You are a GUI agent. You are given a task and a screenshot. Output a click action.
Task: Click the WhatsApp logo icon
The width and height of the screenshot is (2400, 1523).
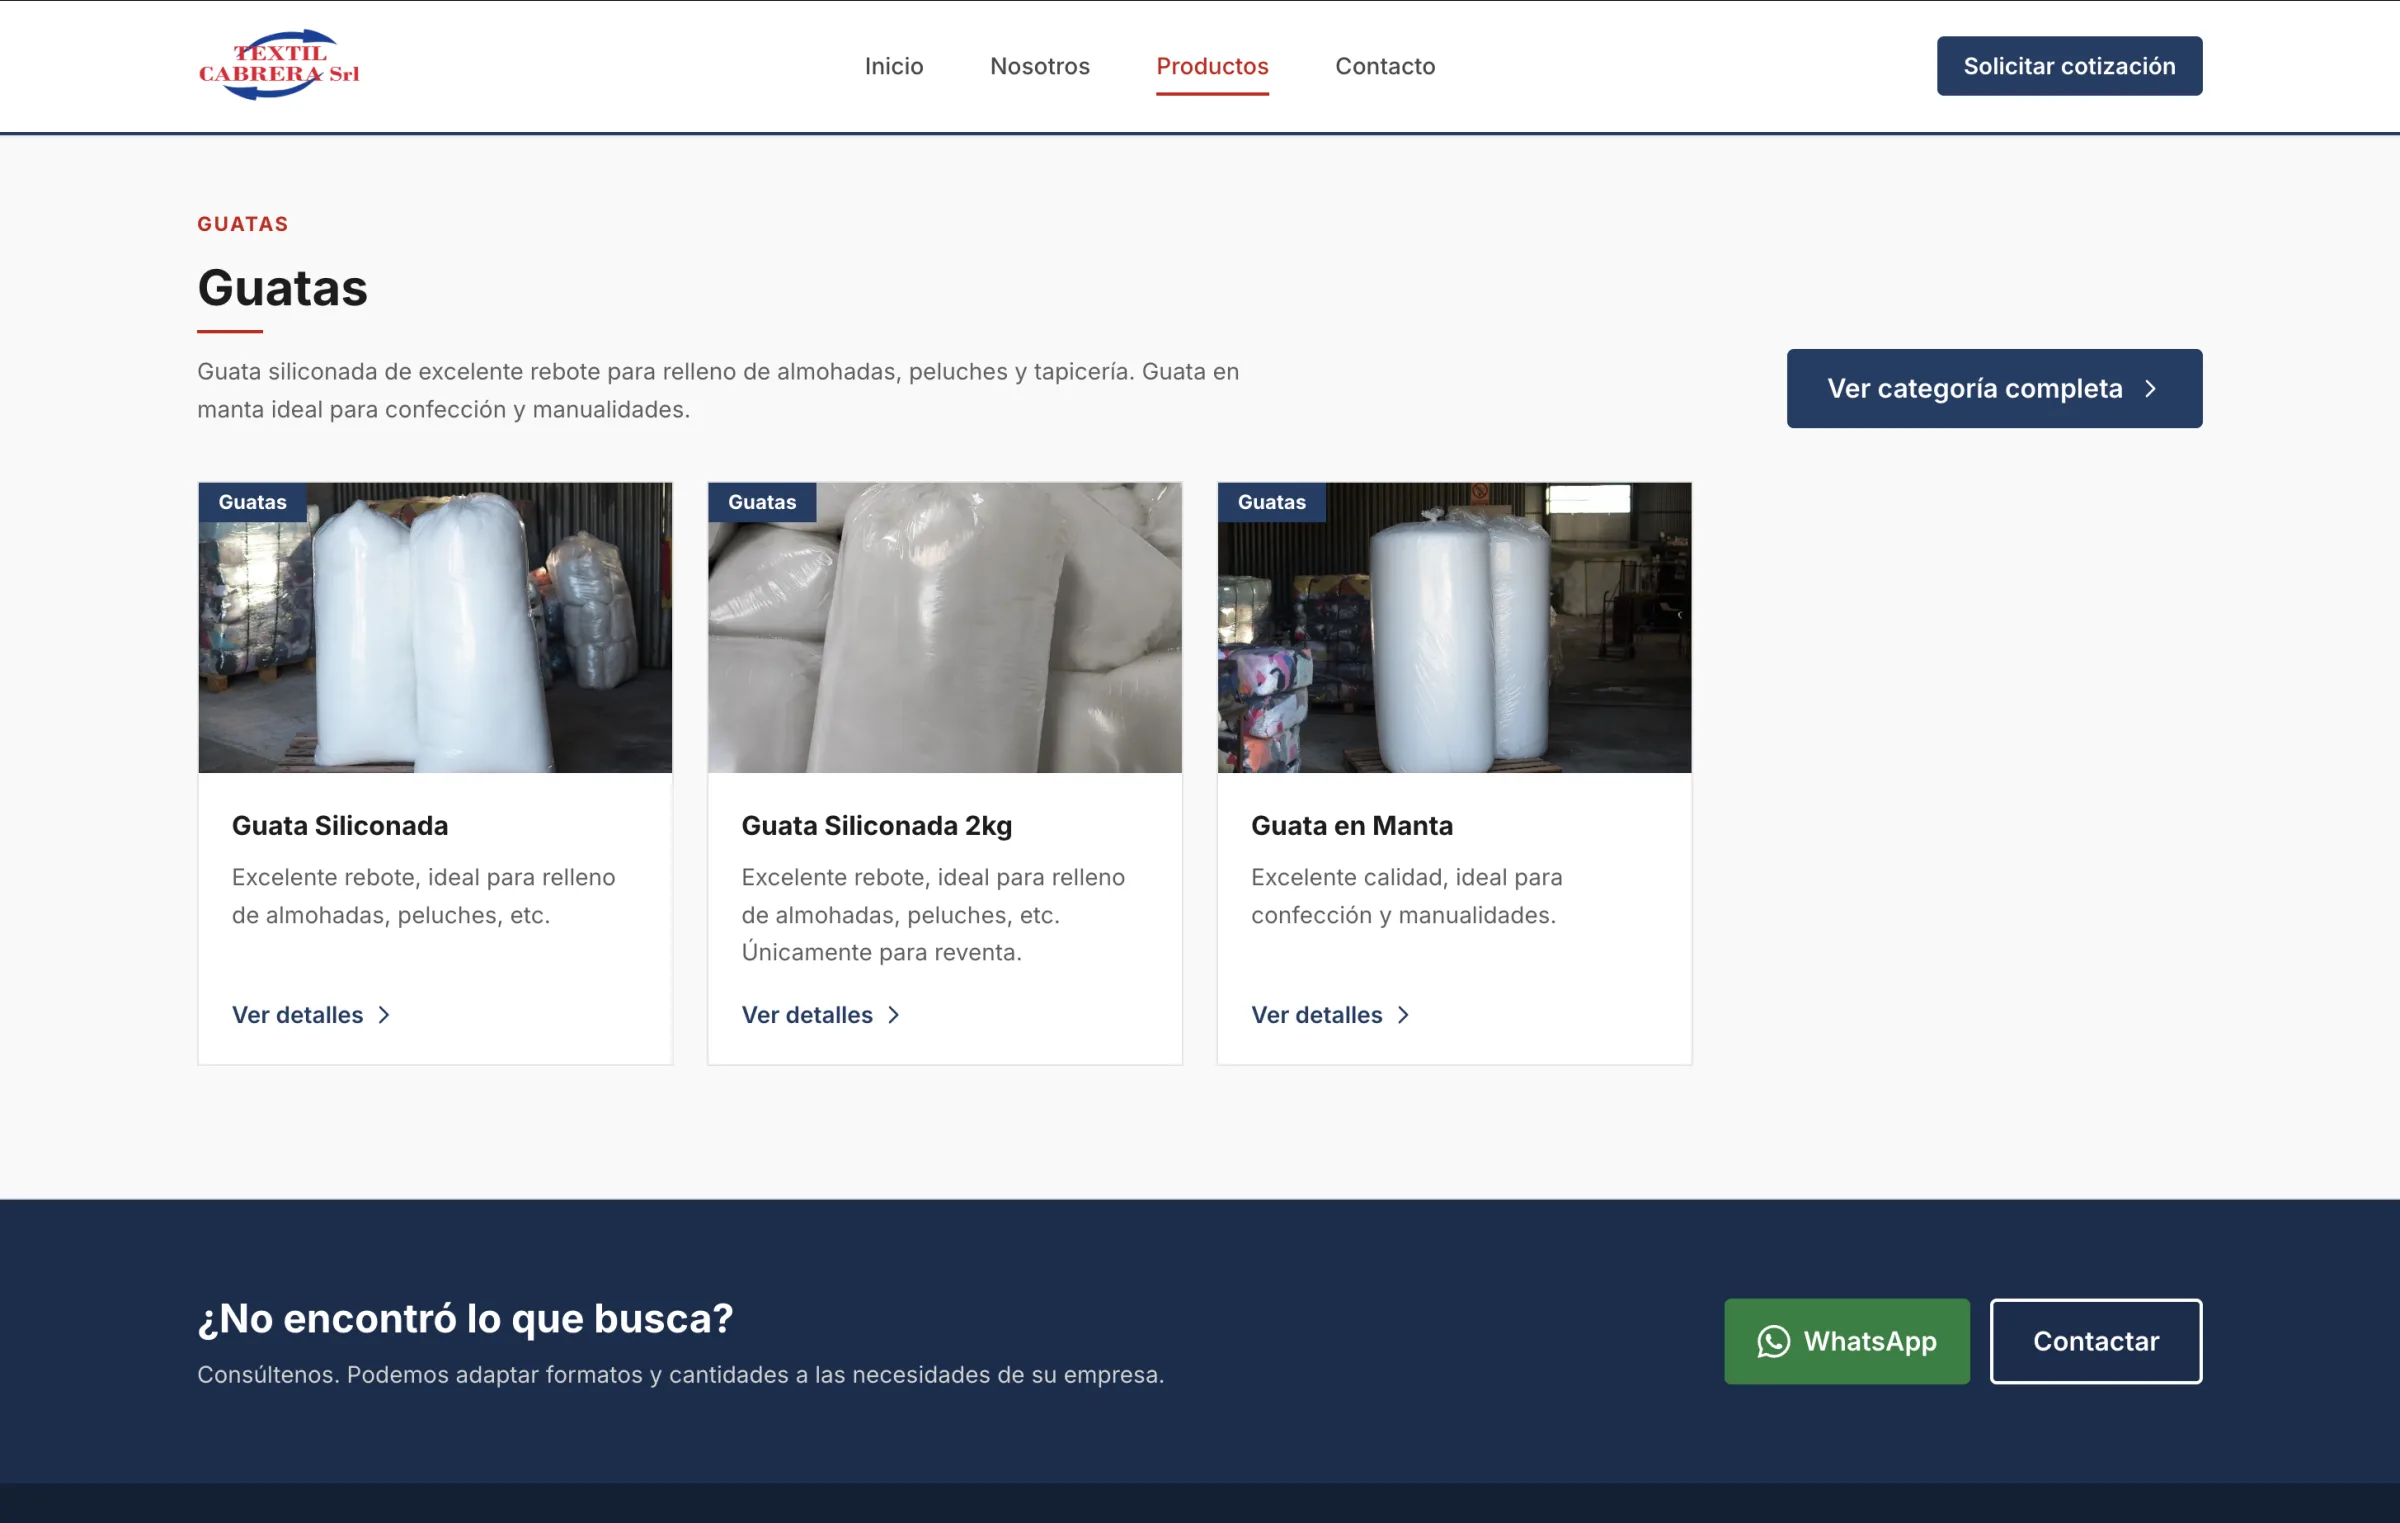pos(1774,1342)
